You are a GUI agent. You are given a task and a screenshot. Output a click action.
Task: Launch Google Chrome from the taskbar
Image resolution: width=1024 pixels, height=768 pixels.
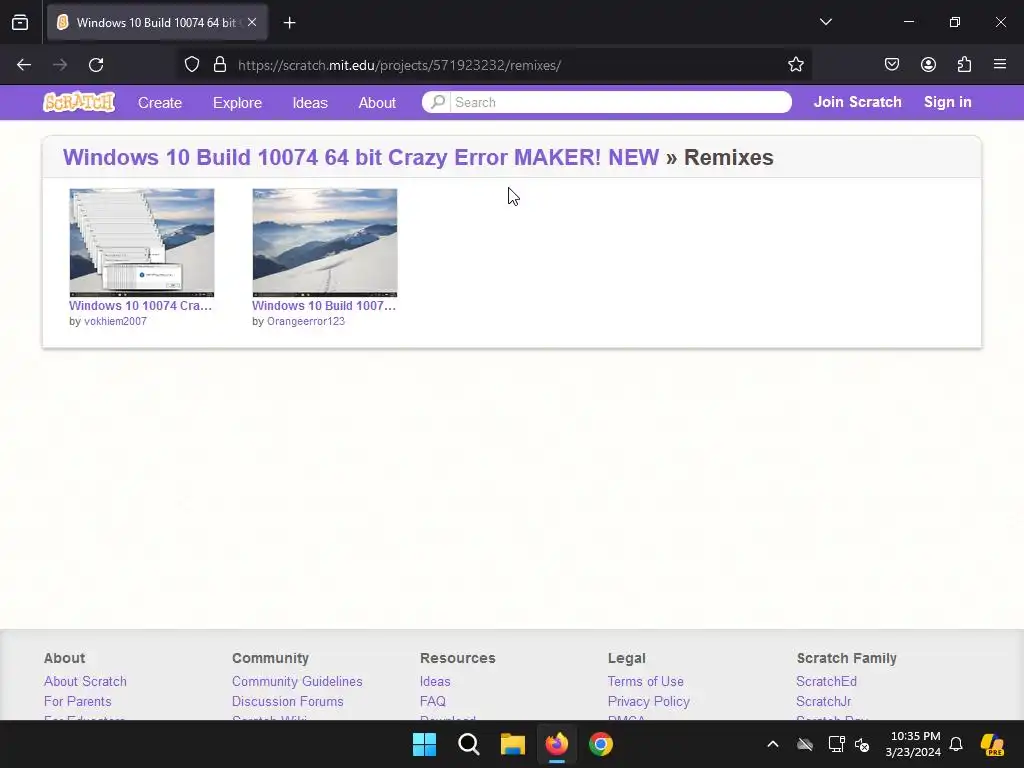point(601,744)
